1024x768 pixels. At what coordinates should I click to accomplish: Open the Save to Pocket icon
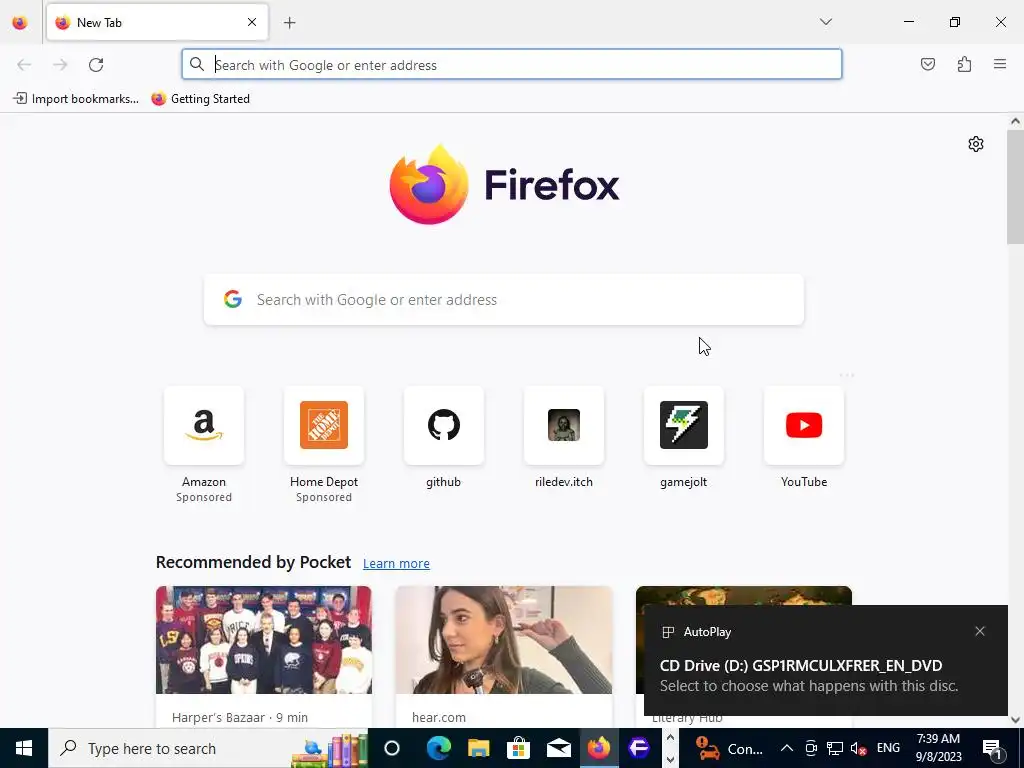(927, 64)
